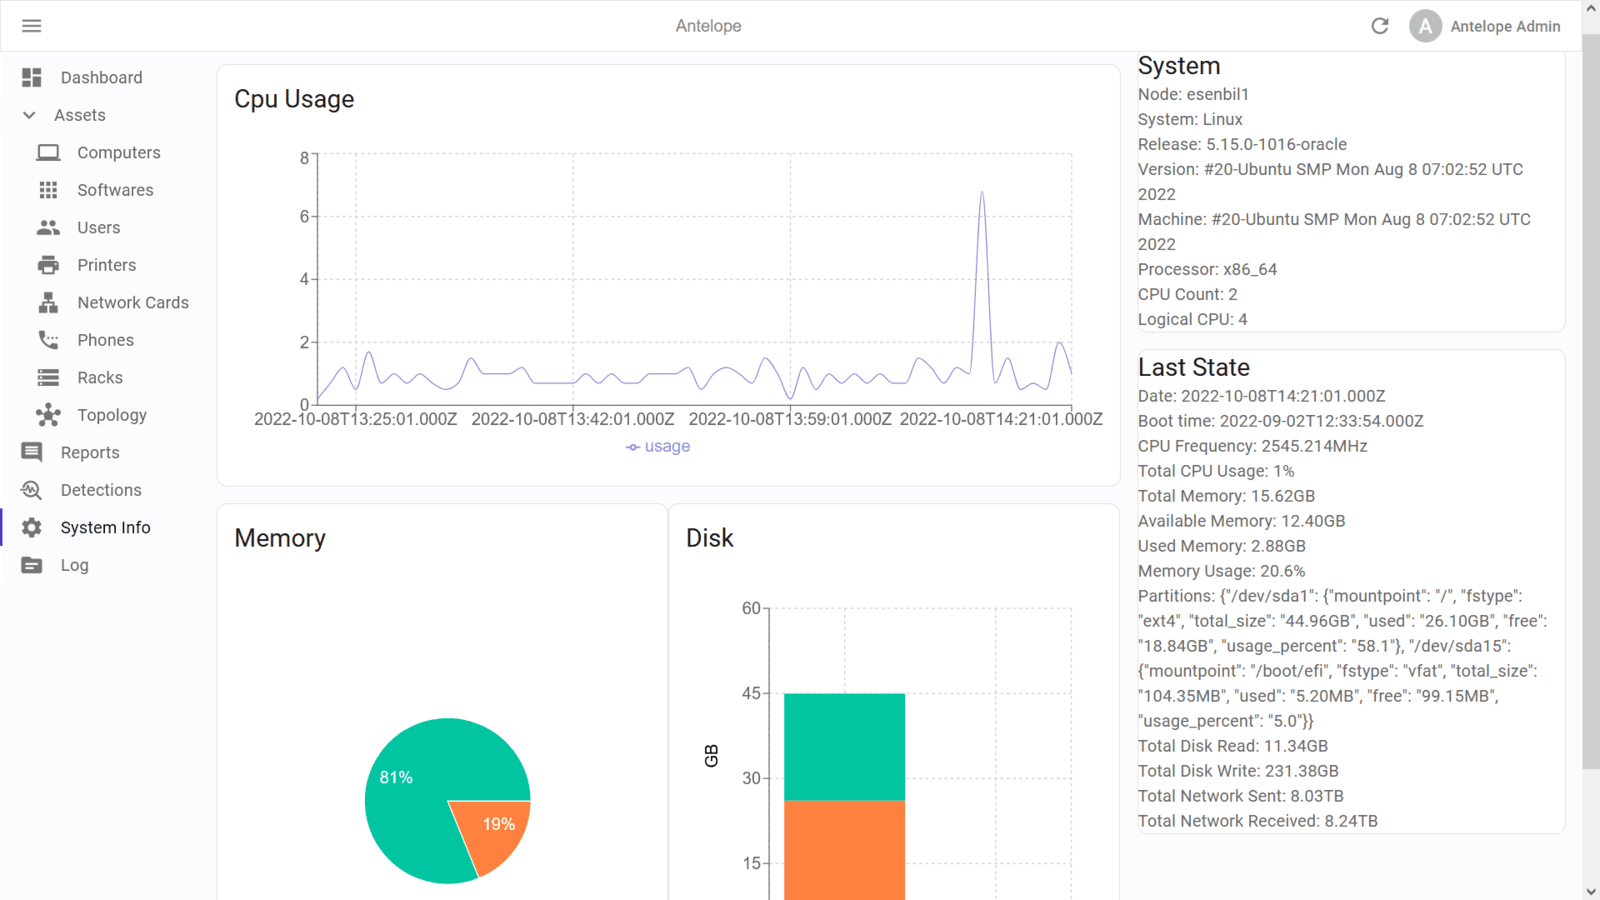
Task: Click 'Total CPU Usage: 1%' text
Action: 1216,471
